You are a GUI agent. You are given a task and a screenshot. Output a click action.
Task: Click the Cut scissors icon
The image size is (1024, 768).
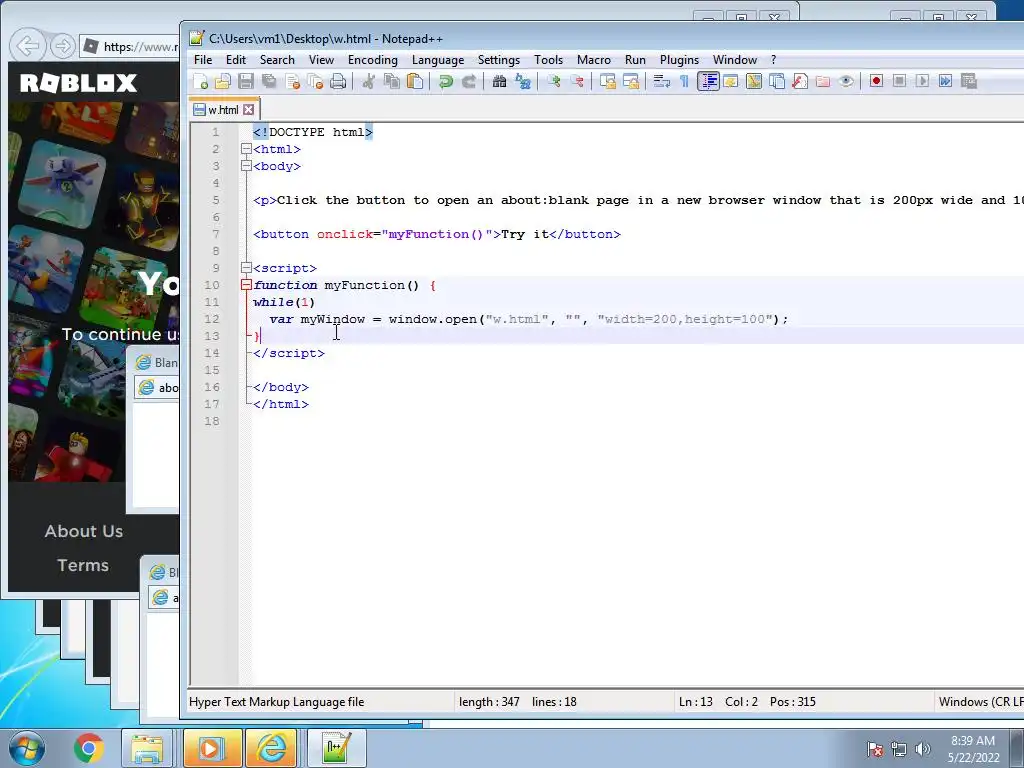click(x=368, y=82)
